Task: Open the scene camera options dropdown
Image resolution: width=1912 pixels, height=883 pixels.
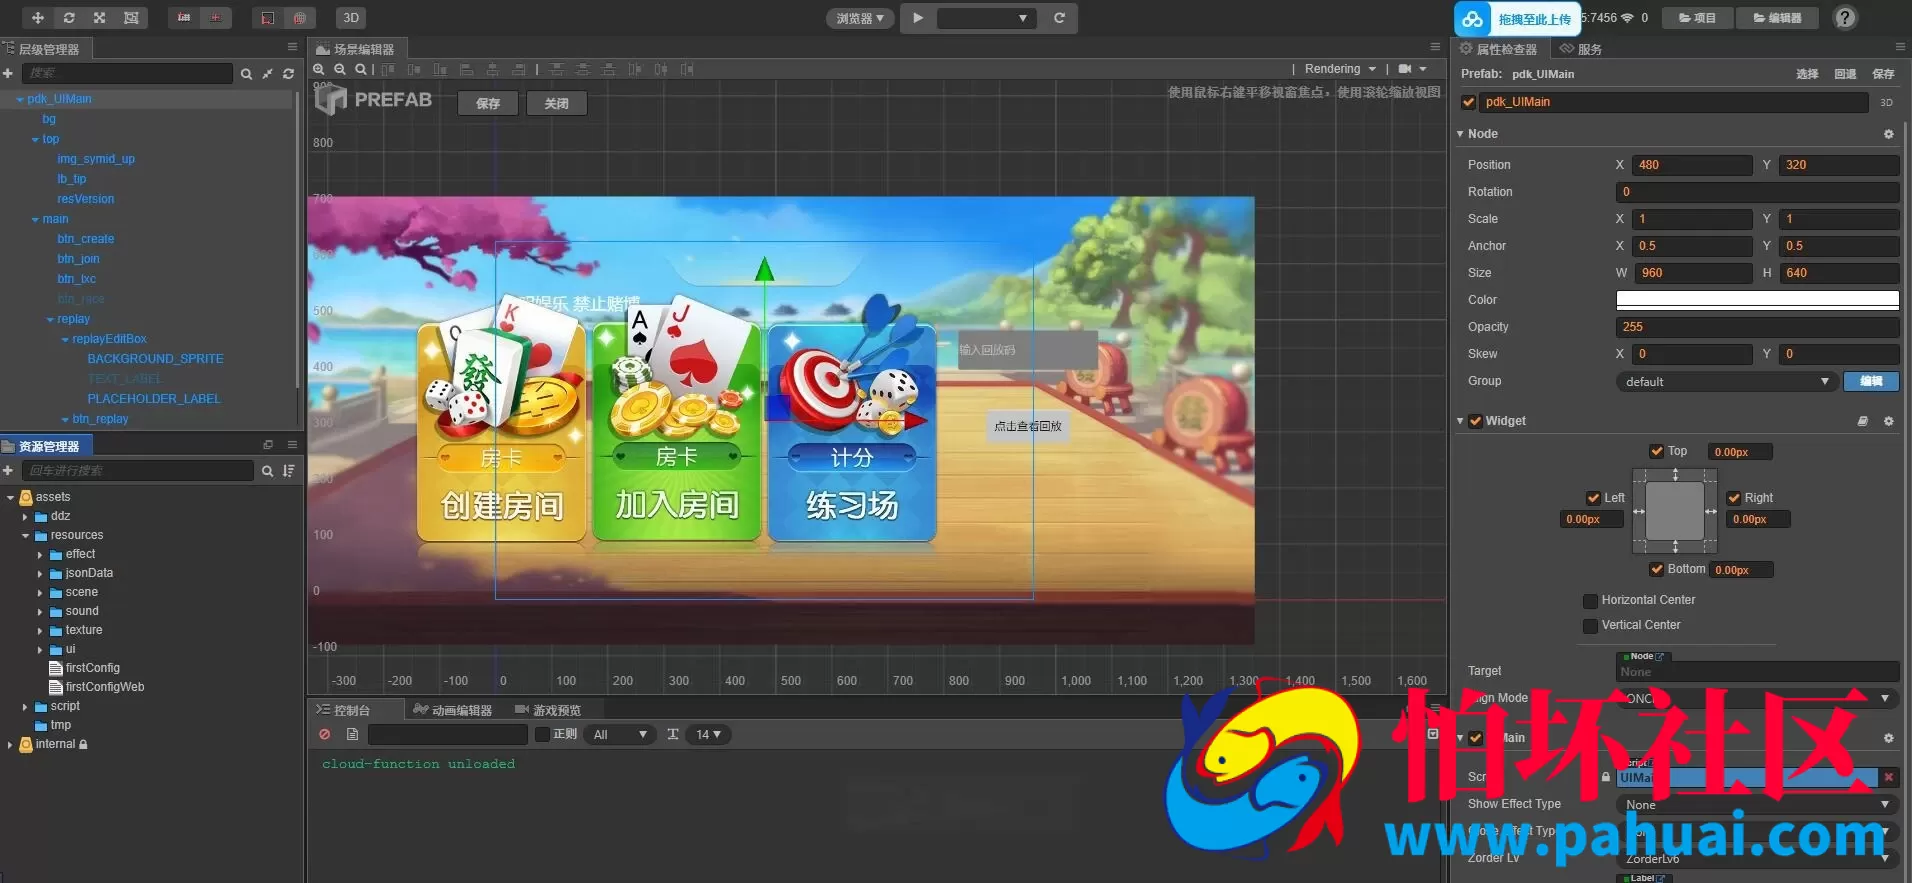Action: click(x=1412, y=69)
